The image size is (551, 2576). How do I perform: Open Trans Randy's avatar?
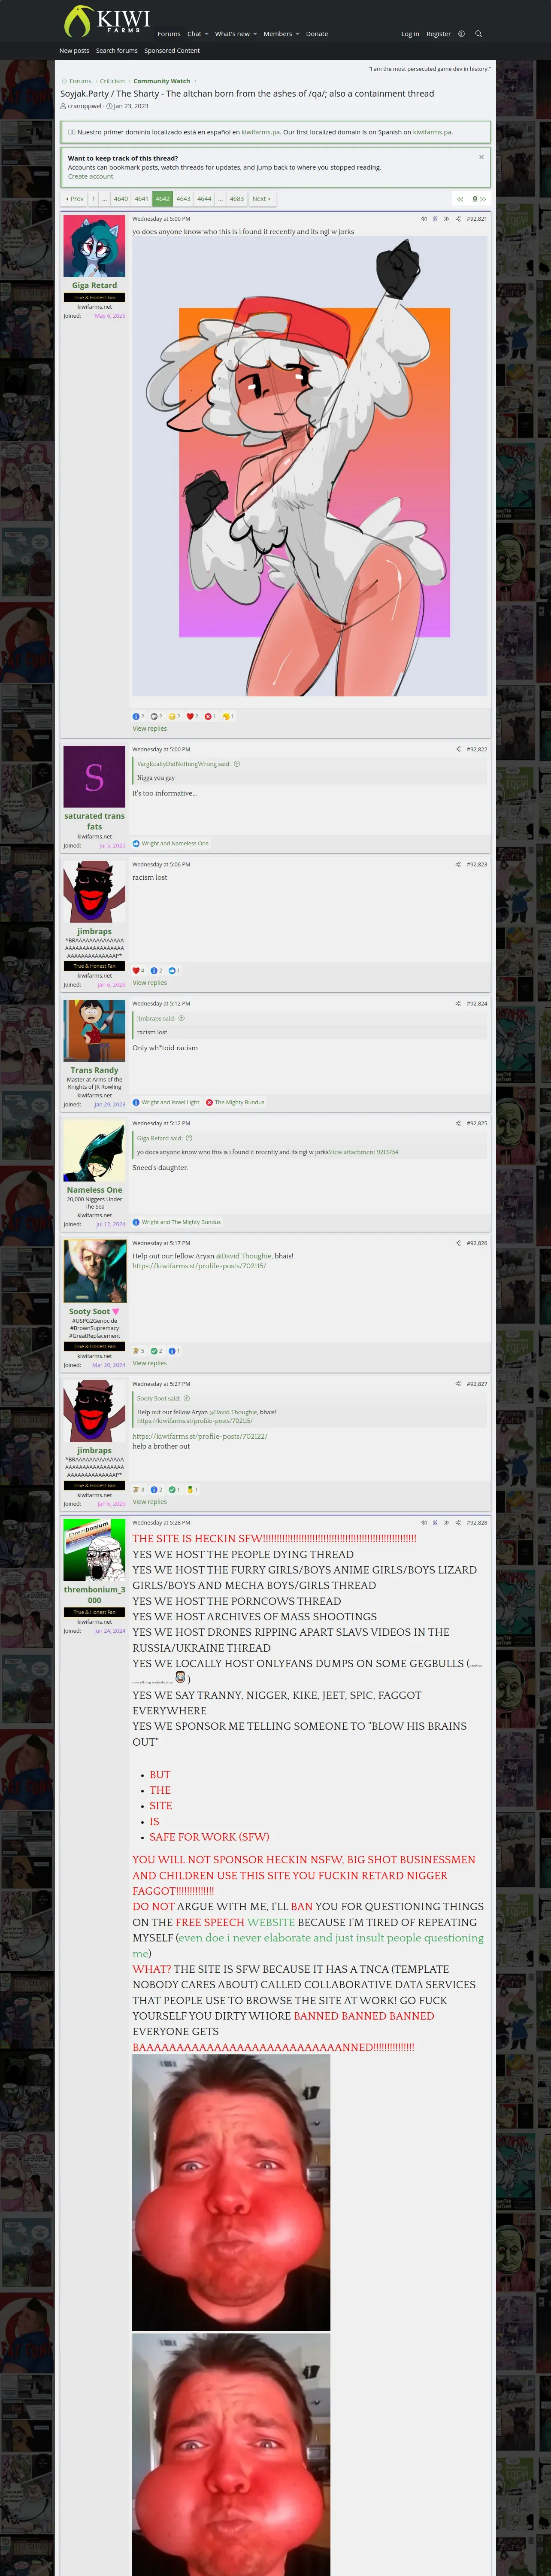(94, 1031)
